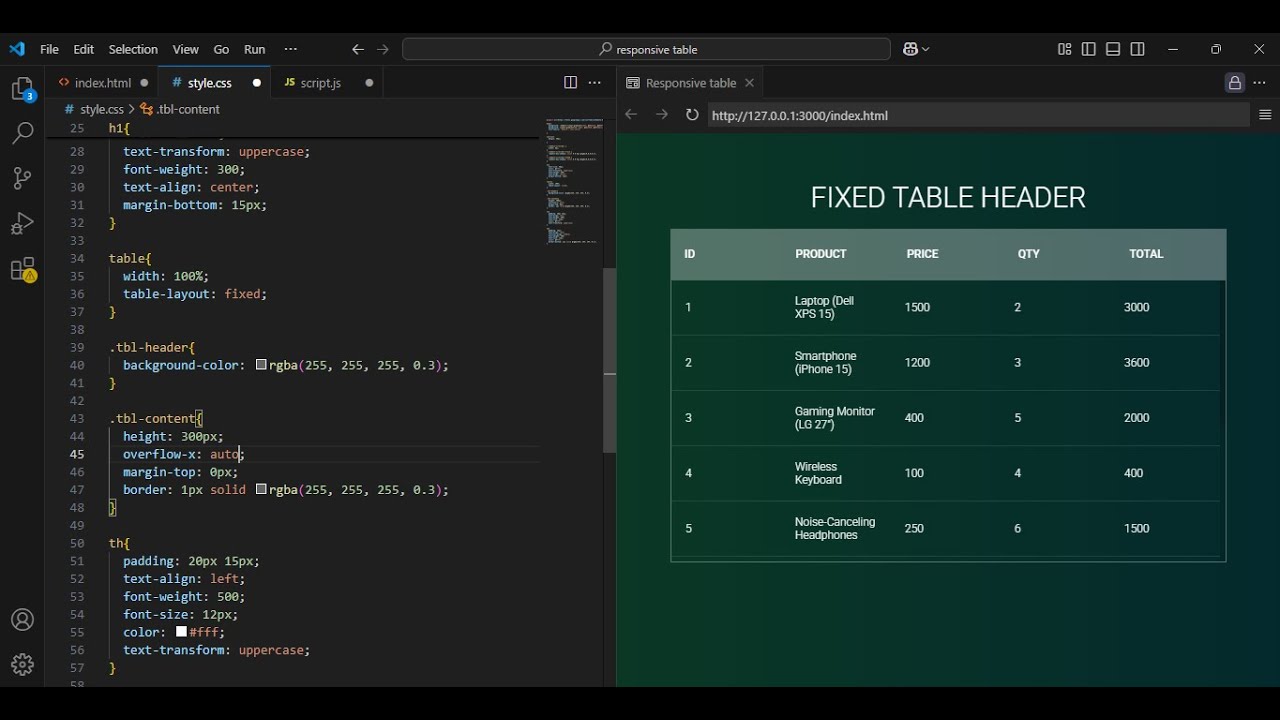Open color picker for .tbl-content border

pos(261,490)
